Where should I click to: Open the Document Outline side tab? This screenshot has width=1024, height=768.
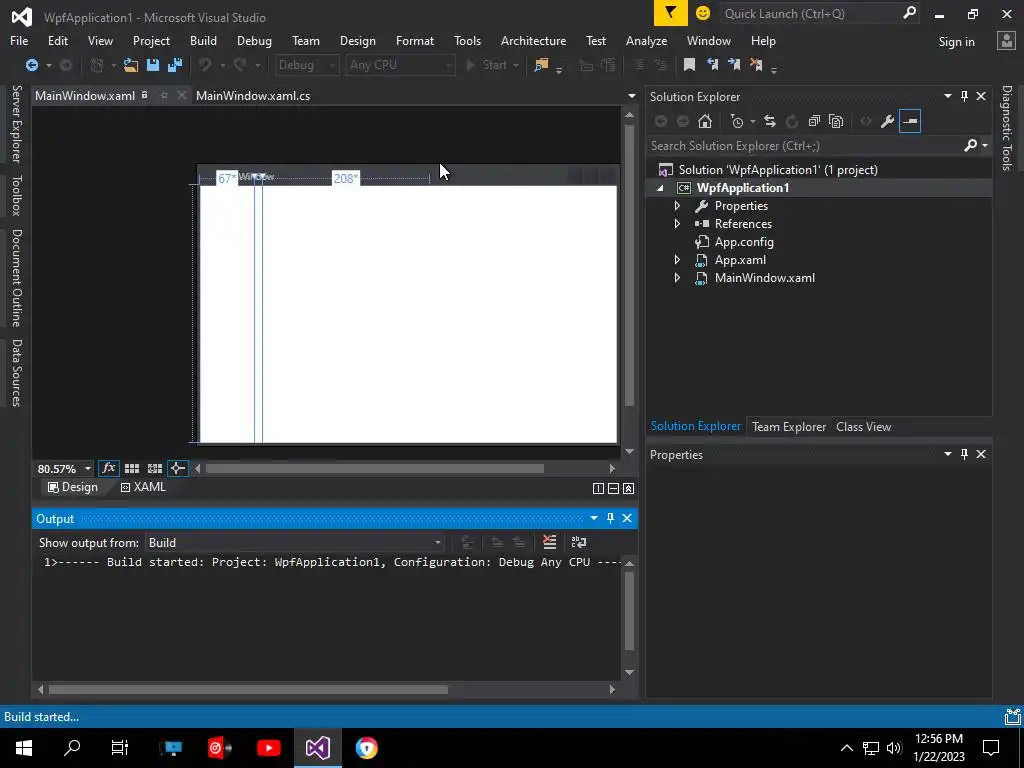click(16, 278)
